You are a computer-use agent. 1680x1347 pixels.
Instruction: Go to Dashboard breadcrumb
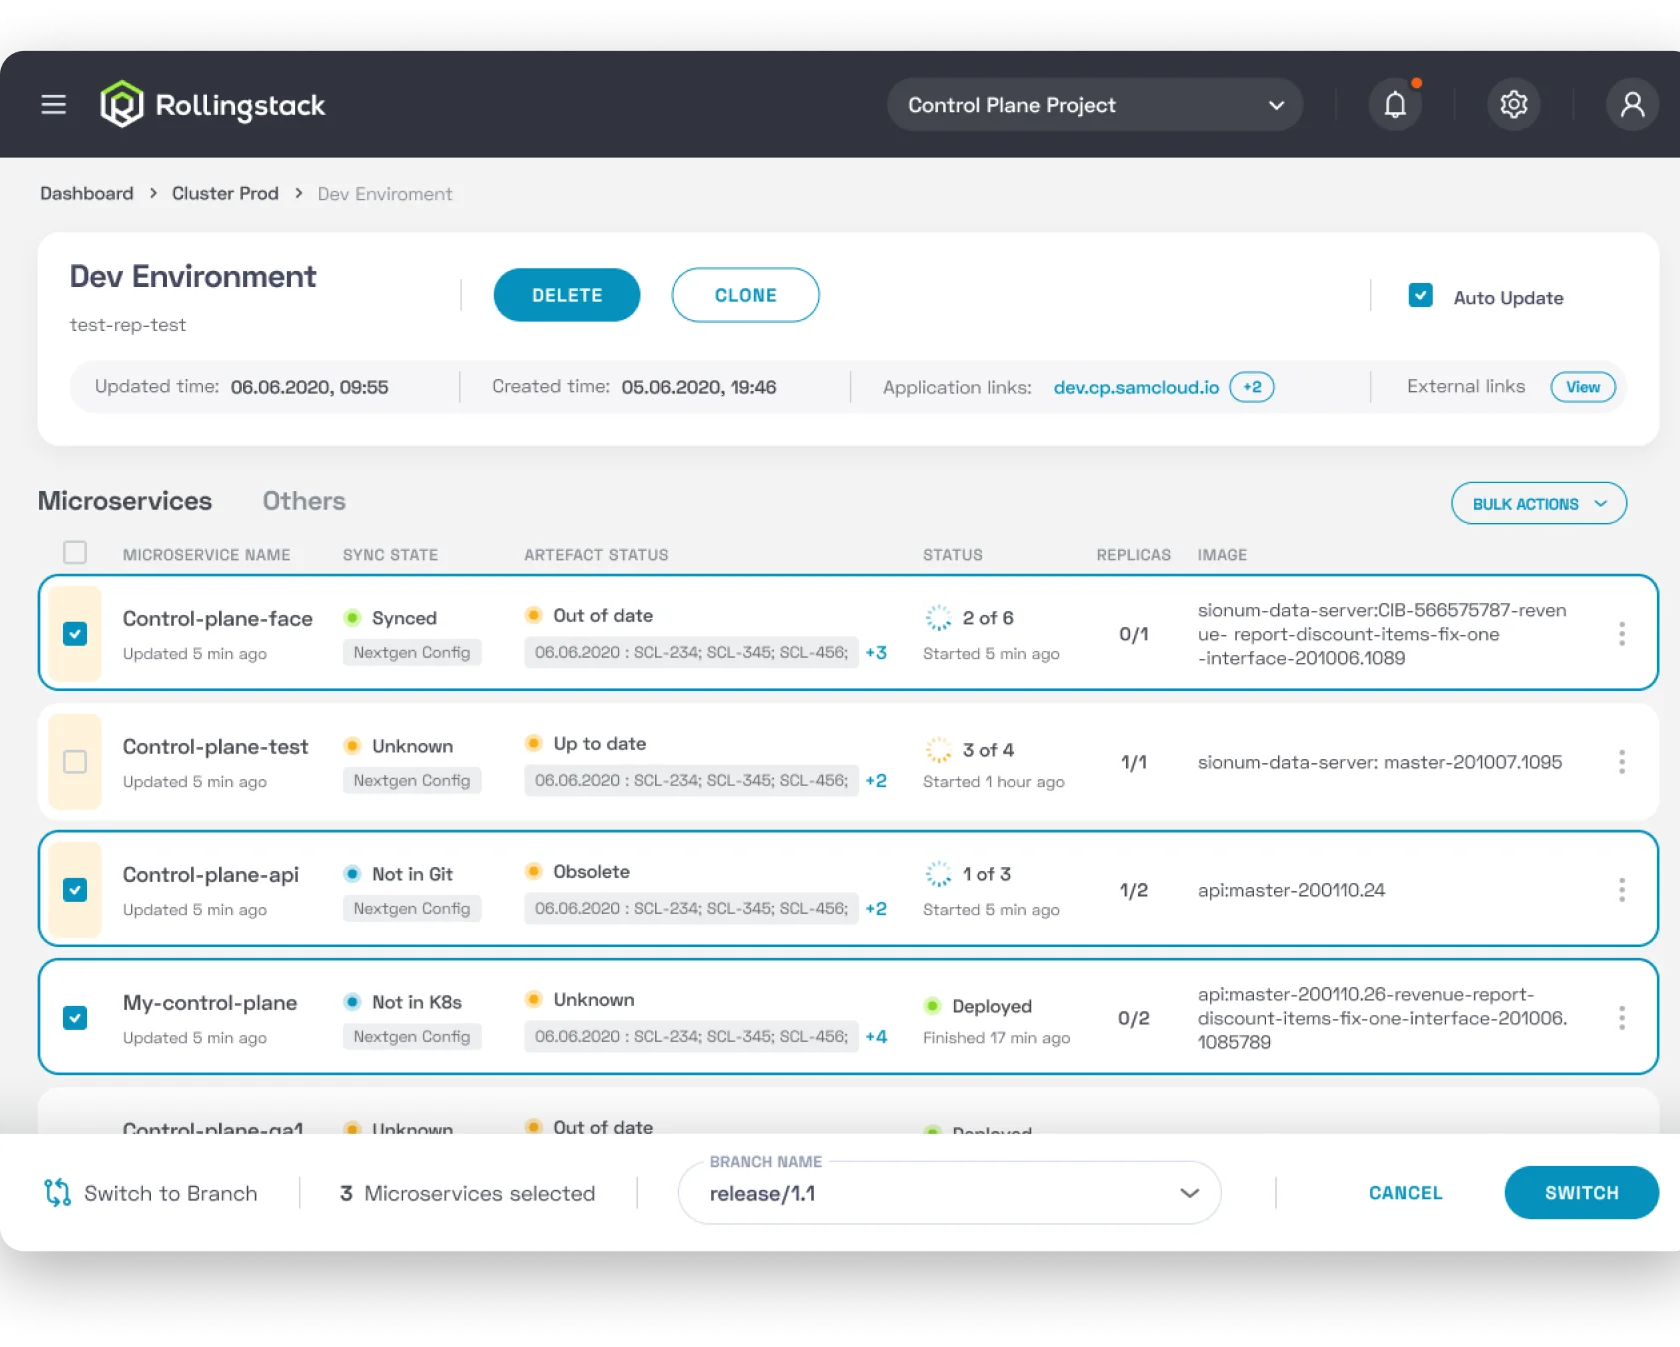click(x=87, y=193)
